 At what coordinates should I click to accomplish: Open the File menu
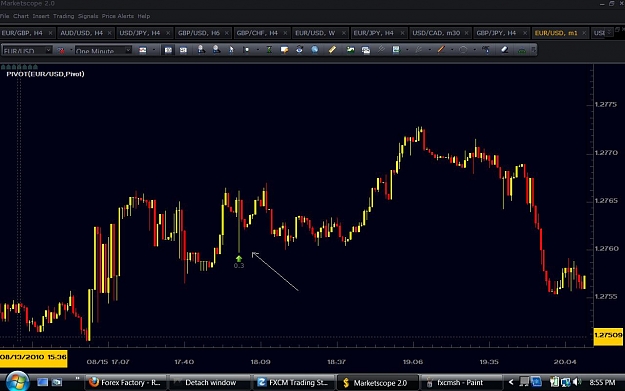4,16
